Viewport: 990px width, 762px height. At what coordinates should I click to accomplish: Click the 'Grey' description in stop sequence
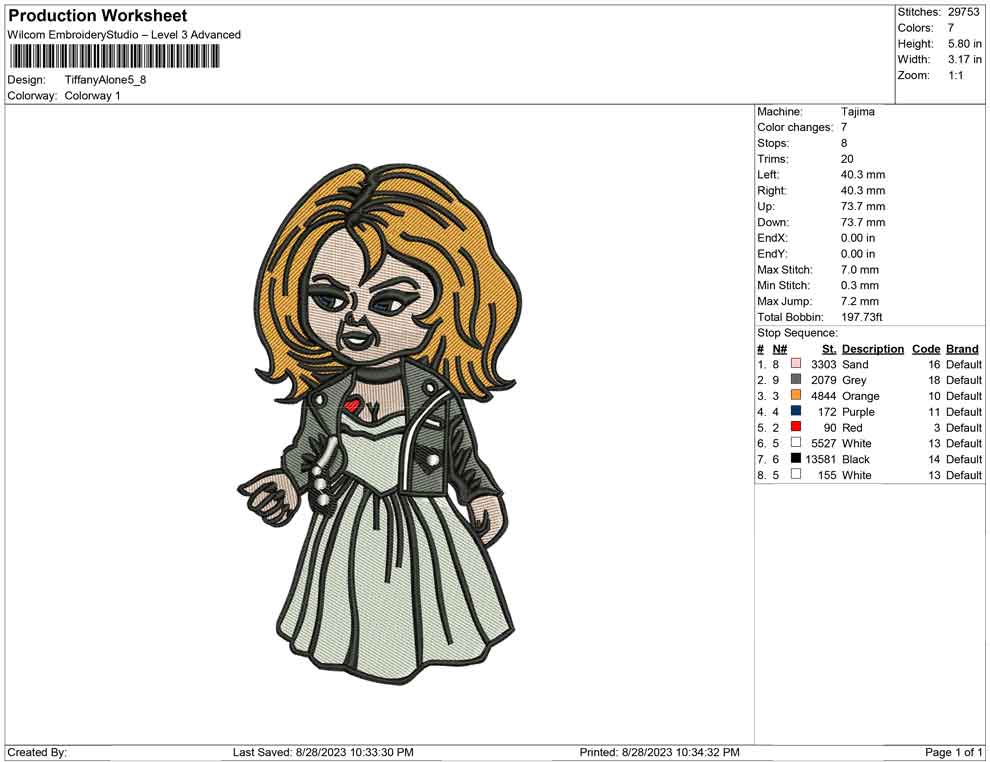[854, 380]
